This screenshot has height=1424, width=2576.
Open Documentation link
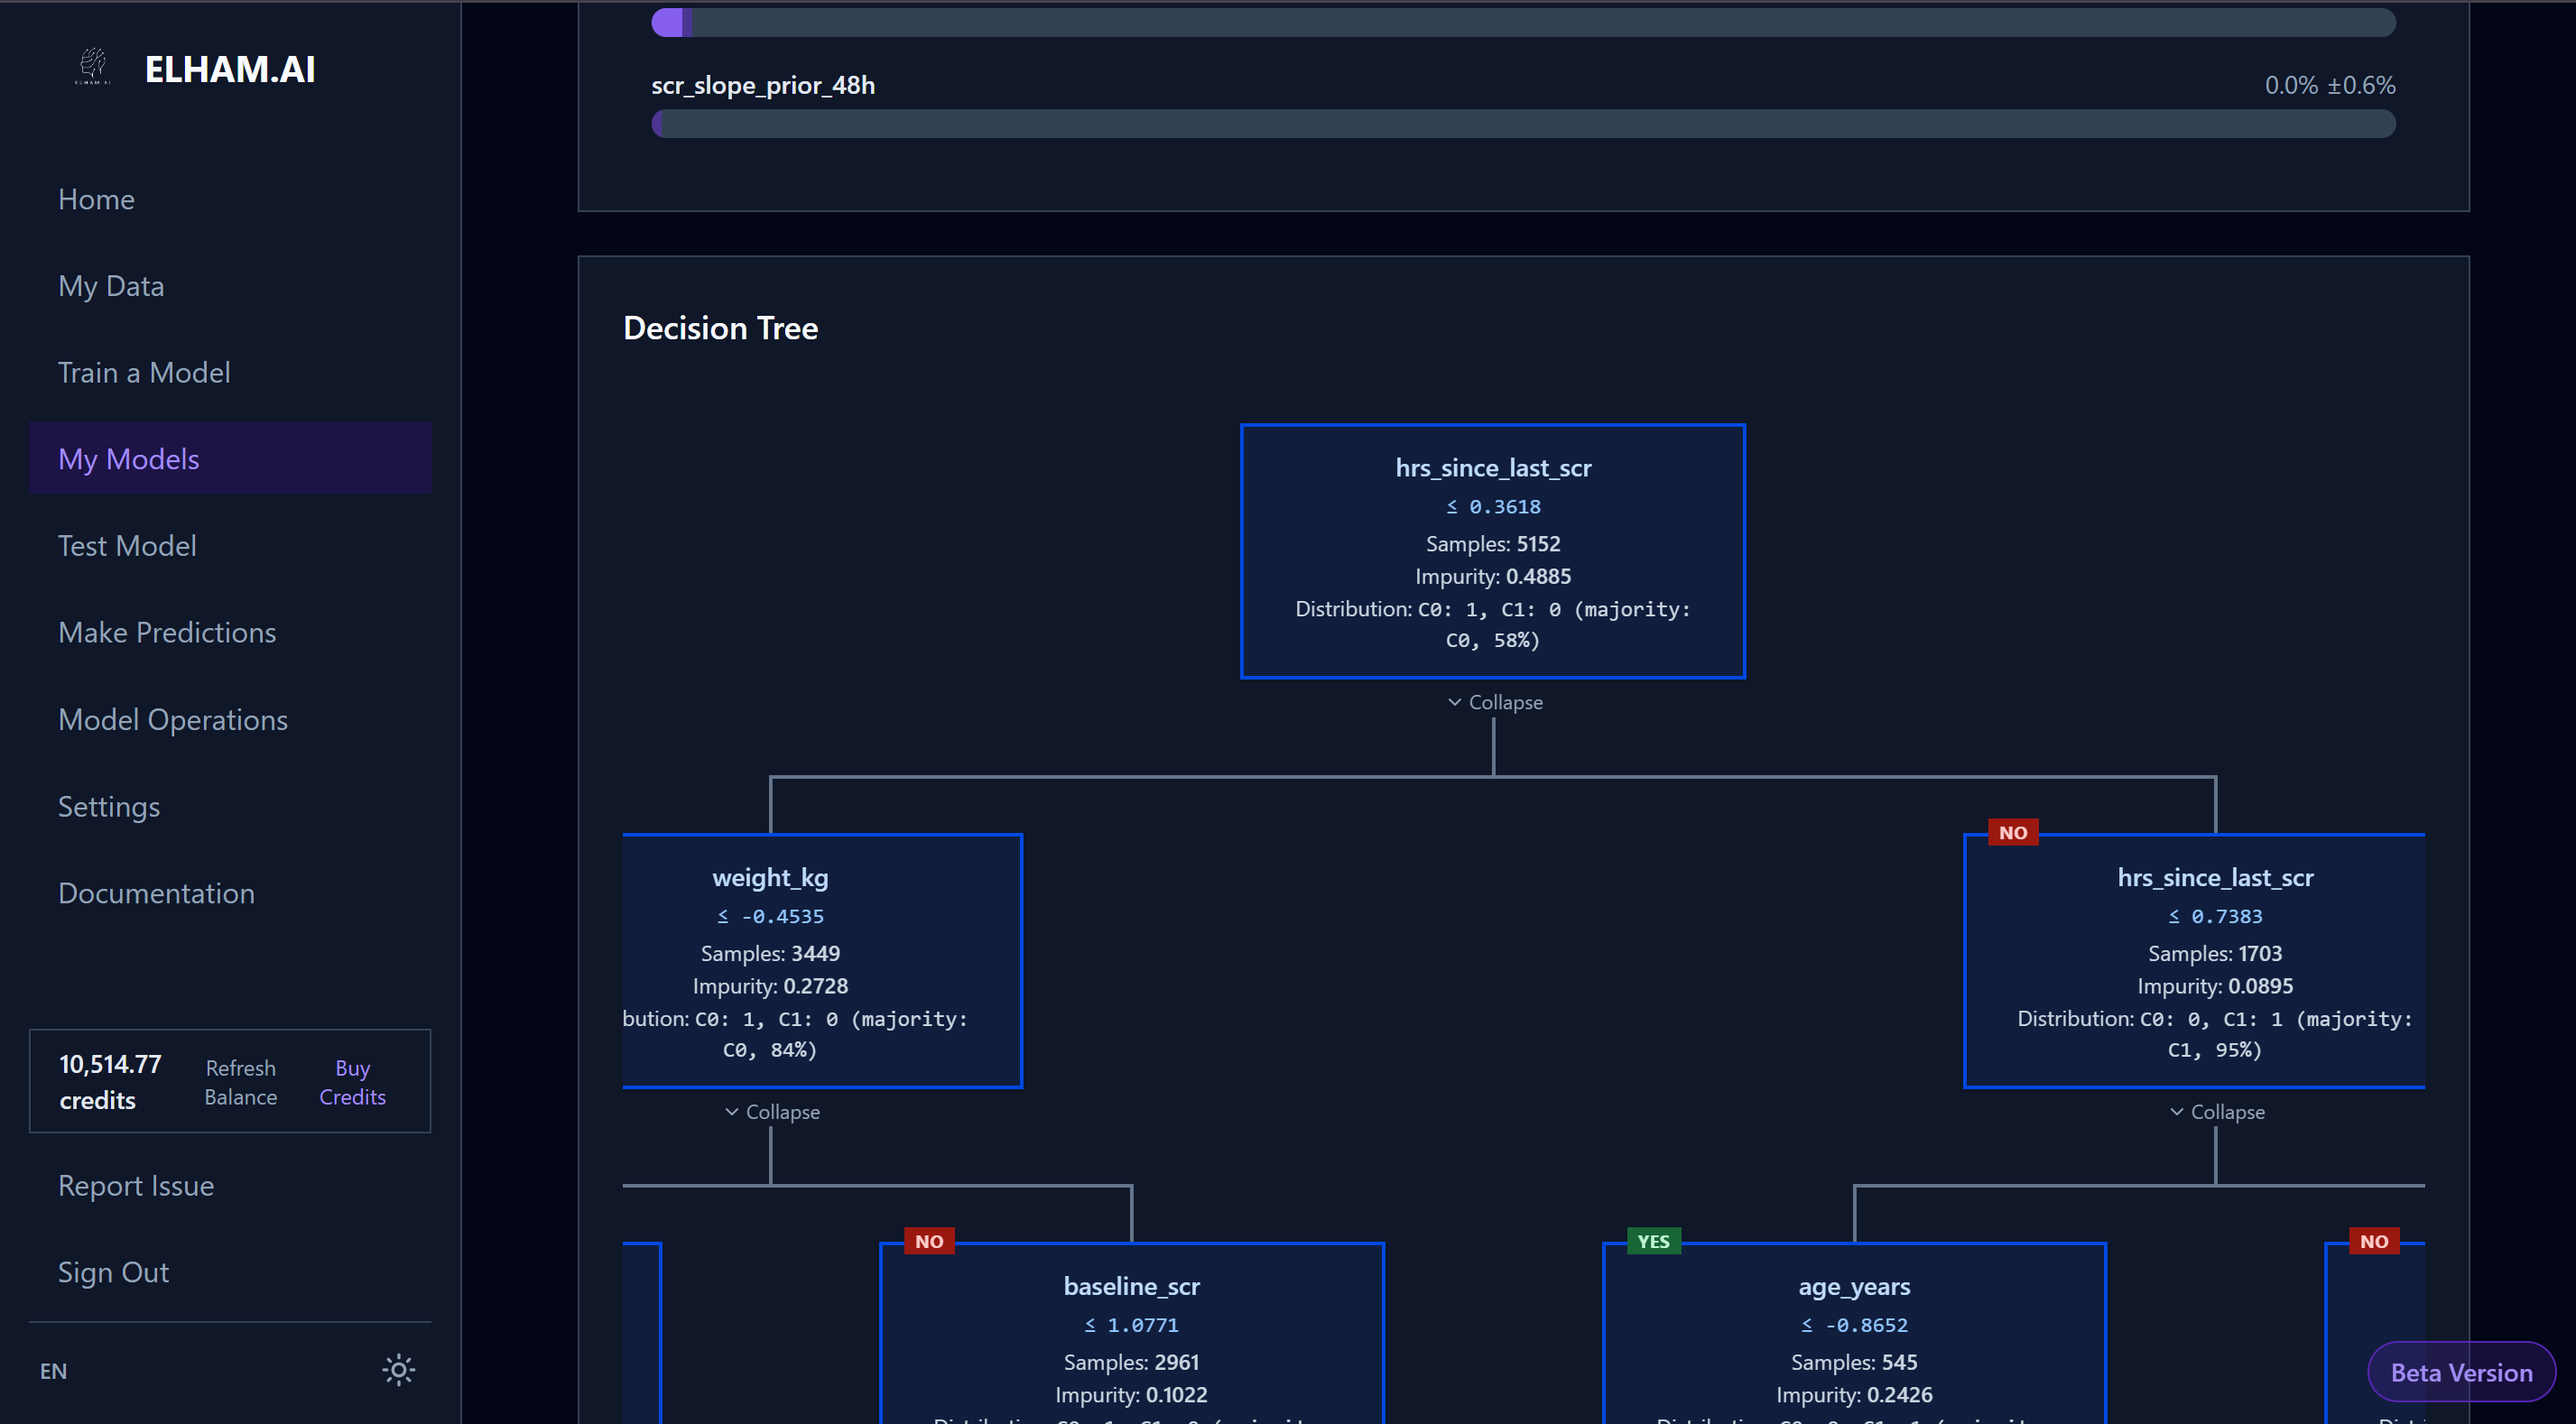pyautogui.click(x=156, y=893)
